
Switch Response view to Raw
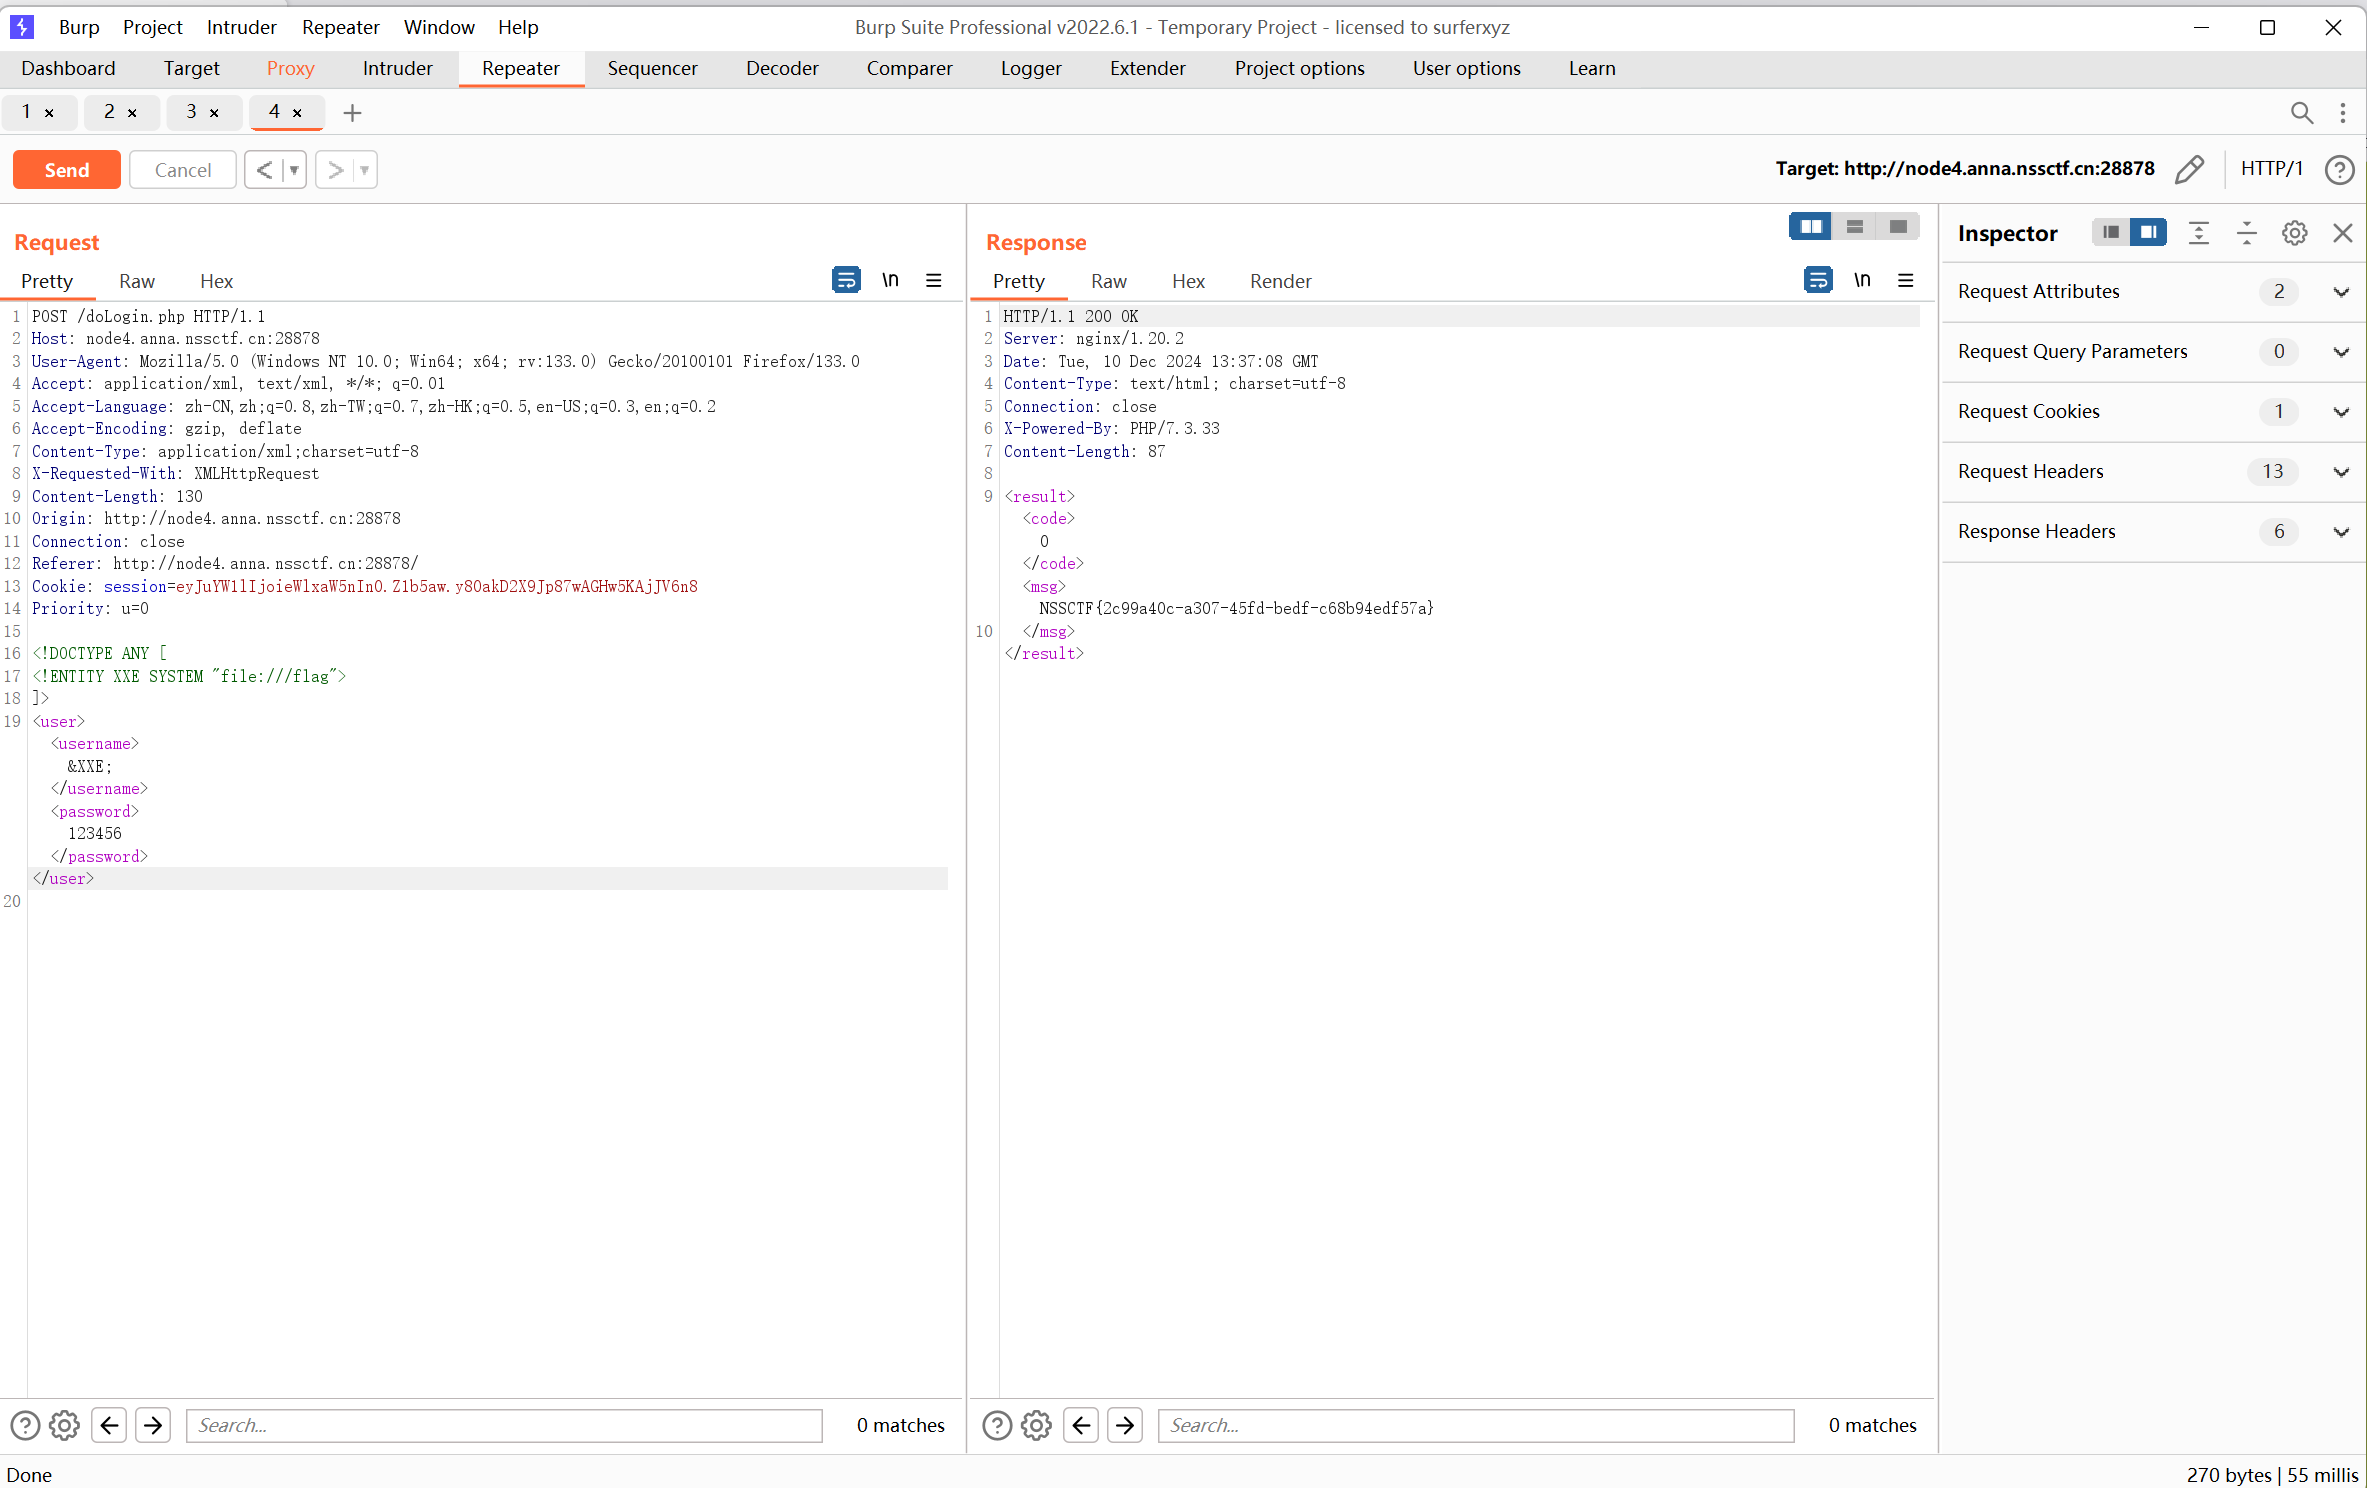[x=1108, y=281]
